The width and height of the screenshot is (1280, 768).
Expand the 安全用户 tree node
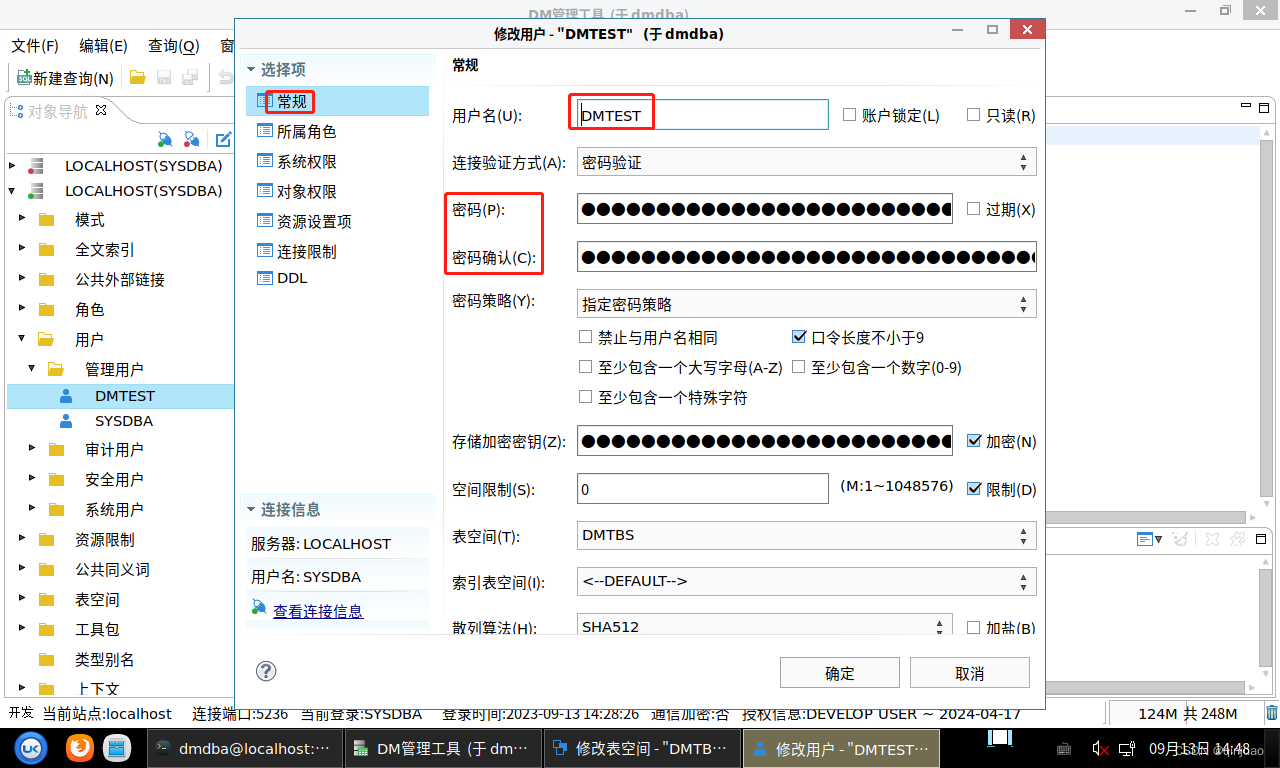click(32, 479)
